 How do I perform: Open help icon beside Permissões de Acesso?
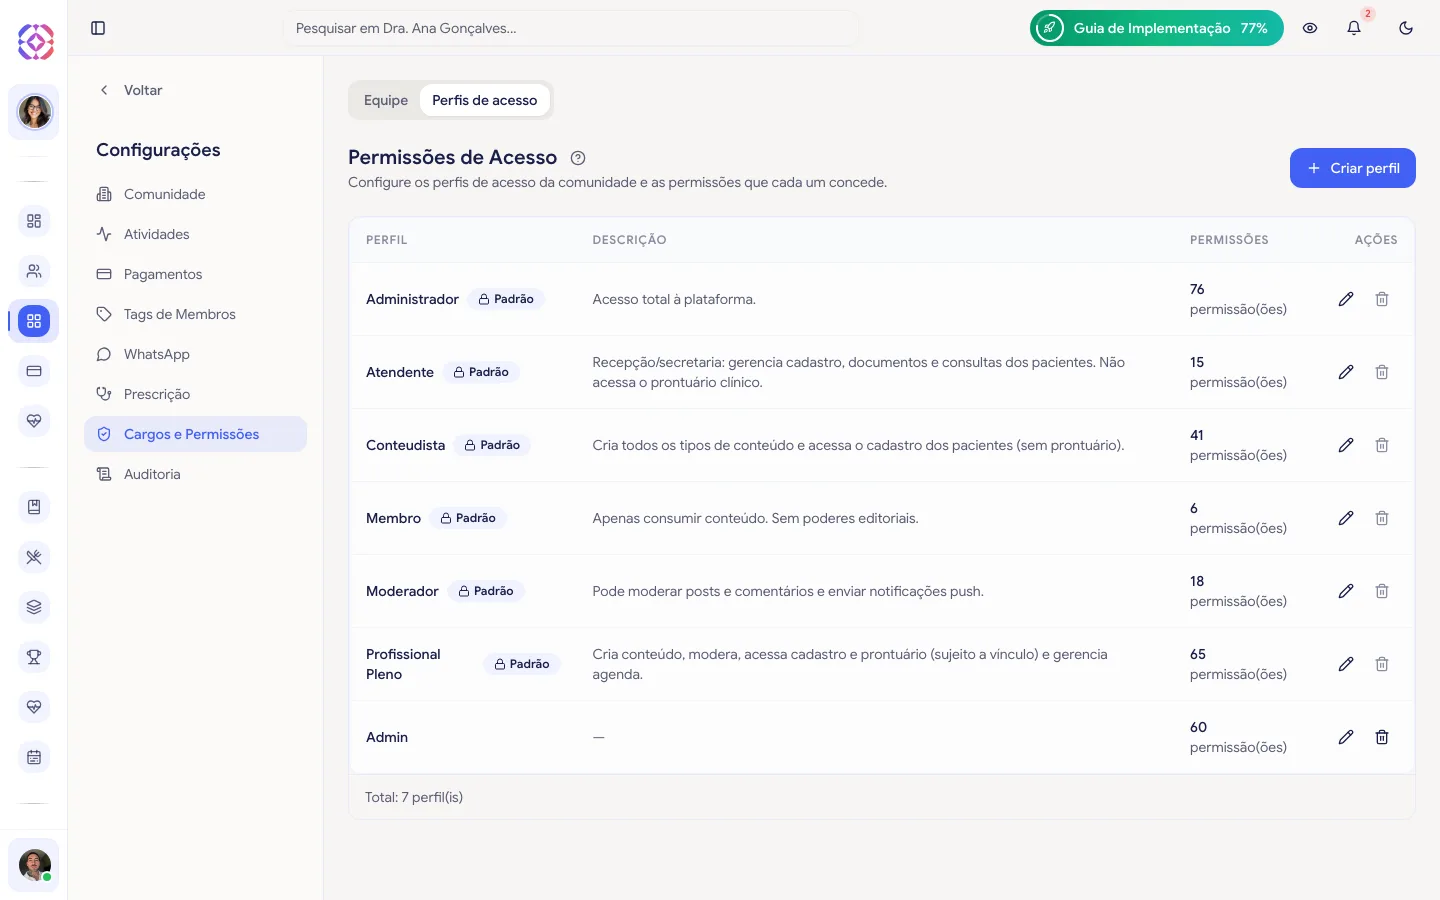(x=578, y=158)
